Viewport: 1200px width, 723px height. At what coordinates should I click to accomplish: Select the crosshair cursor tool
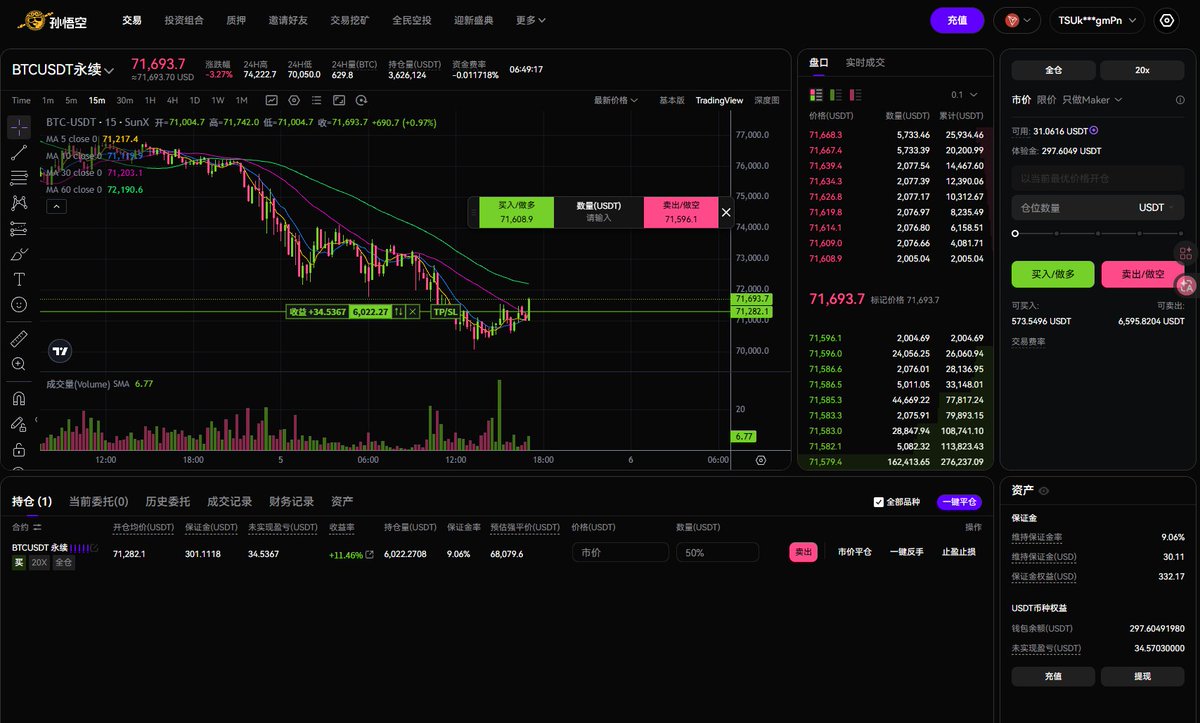[x=19, y=128]
